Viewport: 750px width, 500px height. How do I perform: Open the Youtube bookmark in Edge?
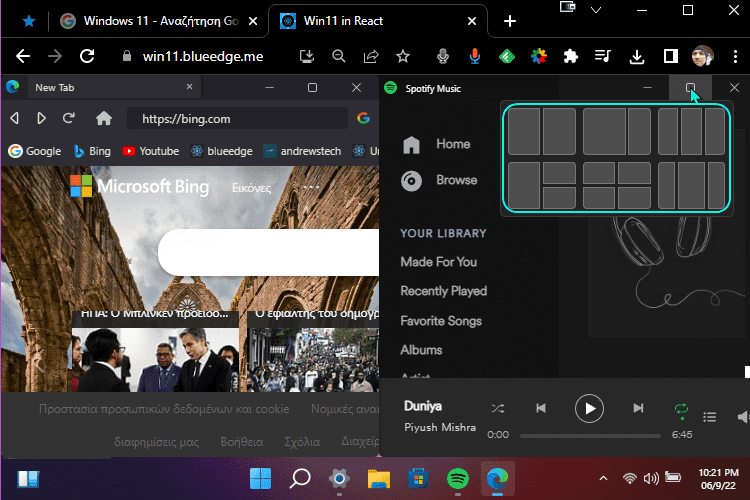click(x=150, y=151)
